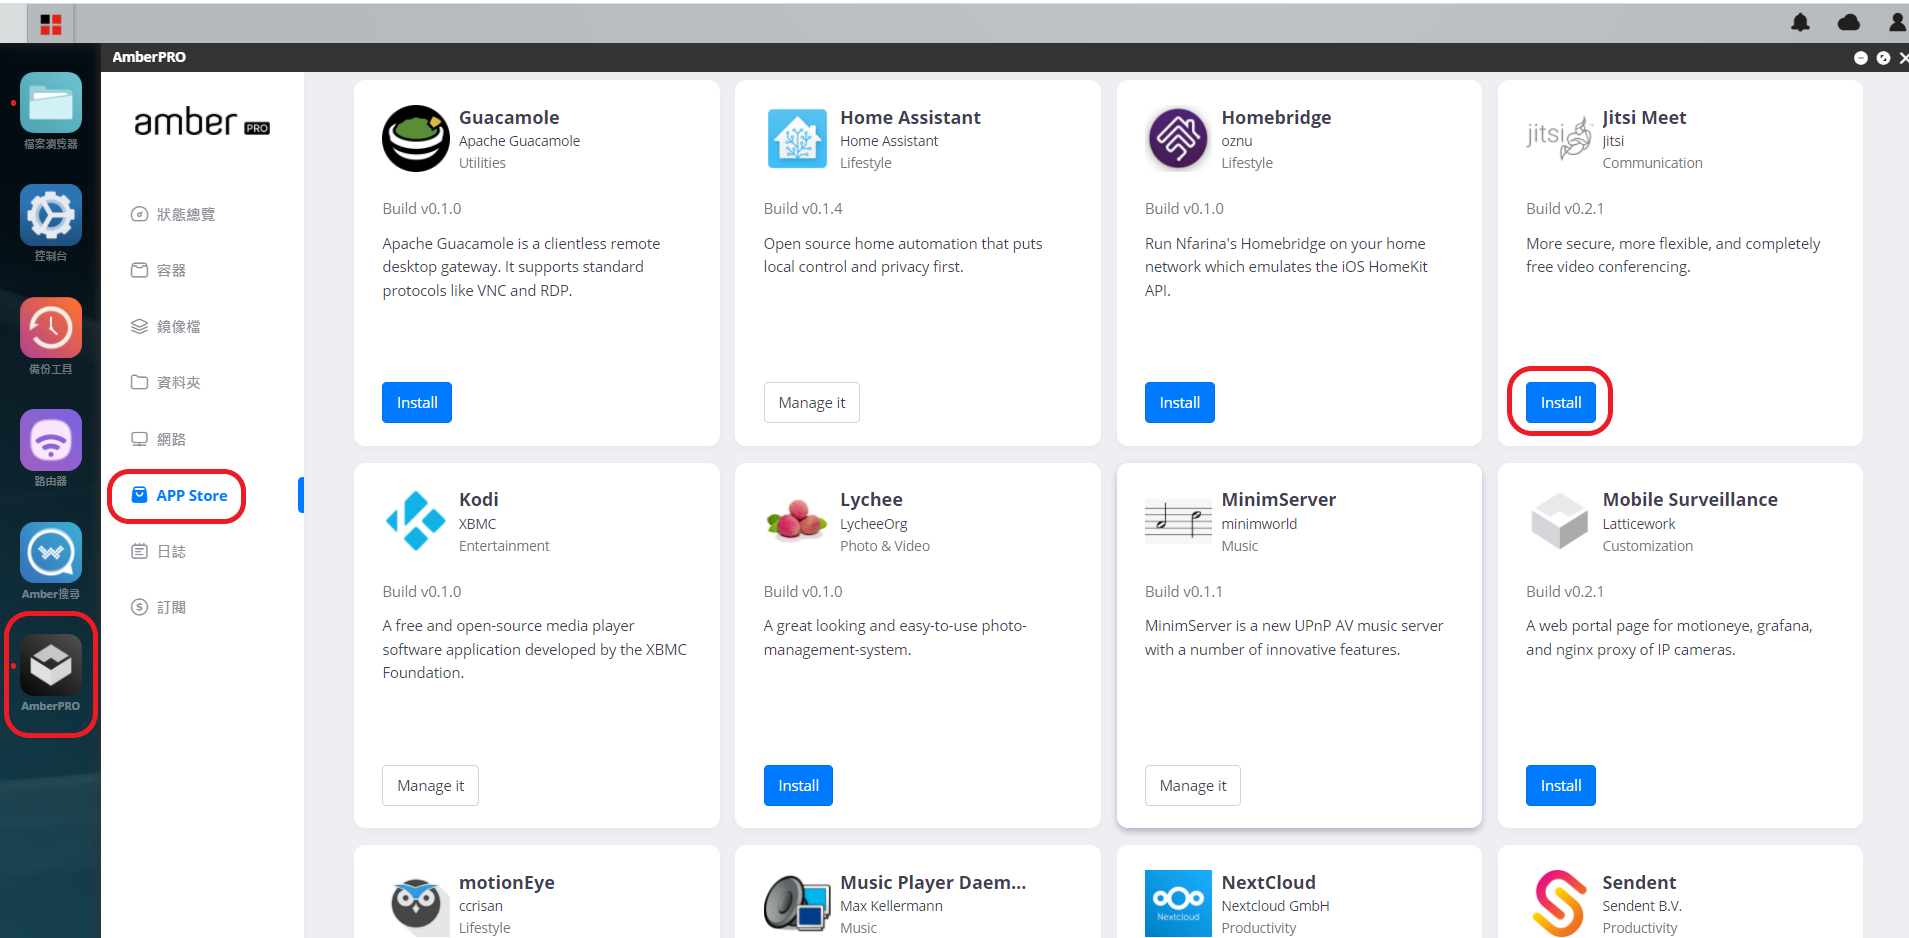Install the Homebridge app

coord(1179,402)
